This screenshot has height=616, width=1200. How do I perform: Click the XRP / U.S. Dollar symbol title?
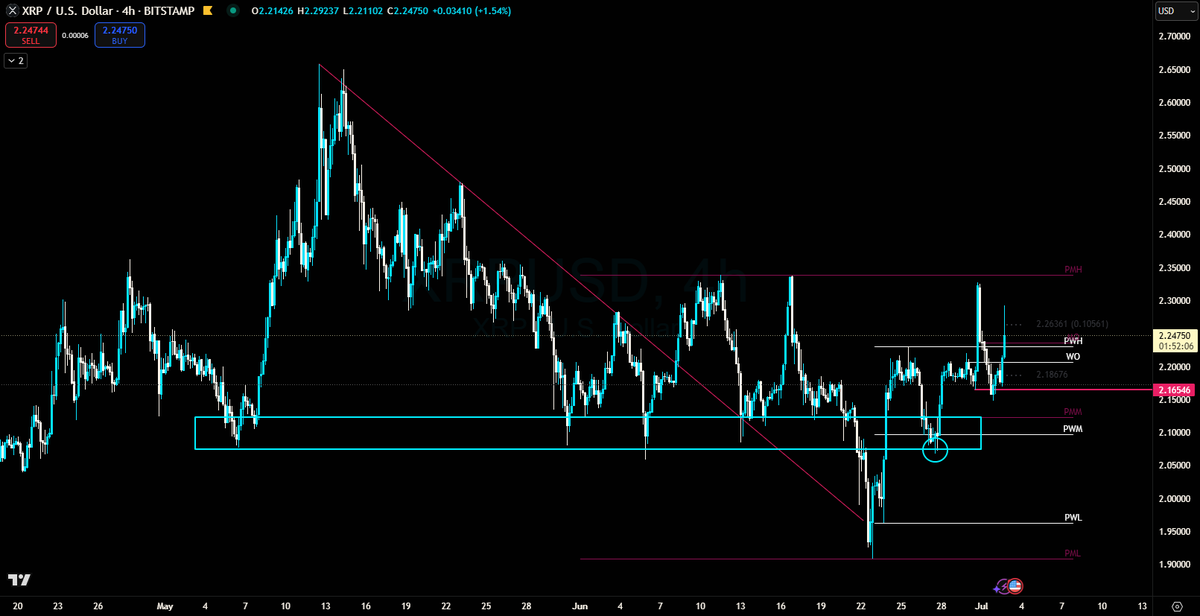(x=69, y=11)
